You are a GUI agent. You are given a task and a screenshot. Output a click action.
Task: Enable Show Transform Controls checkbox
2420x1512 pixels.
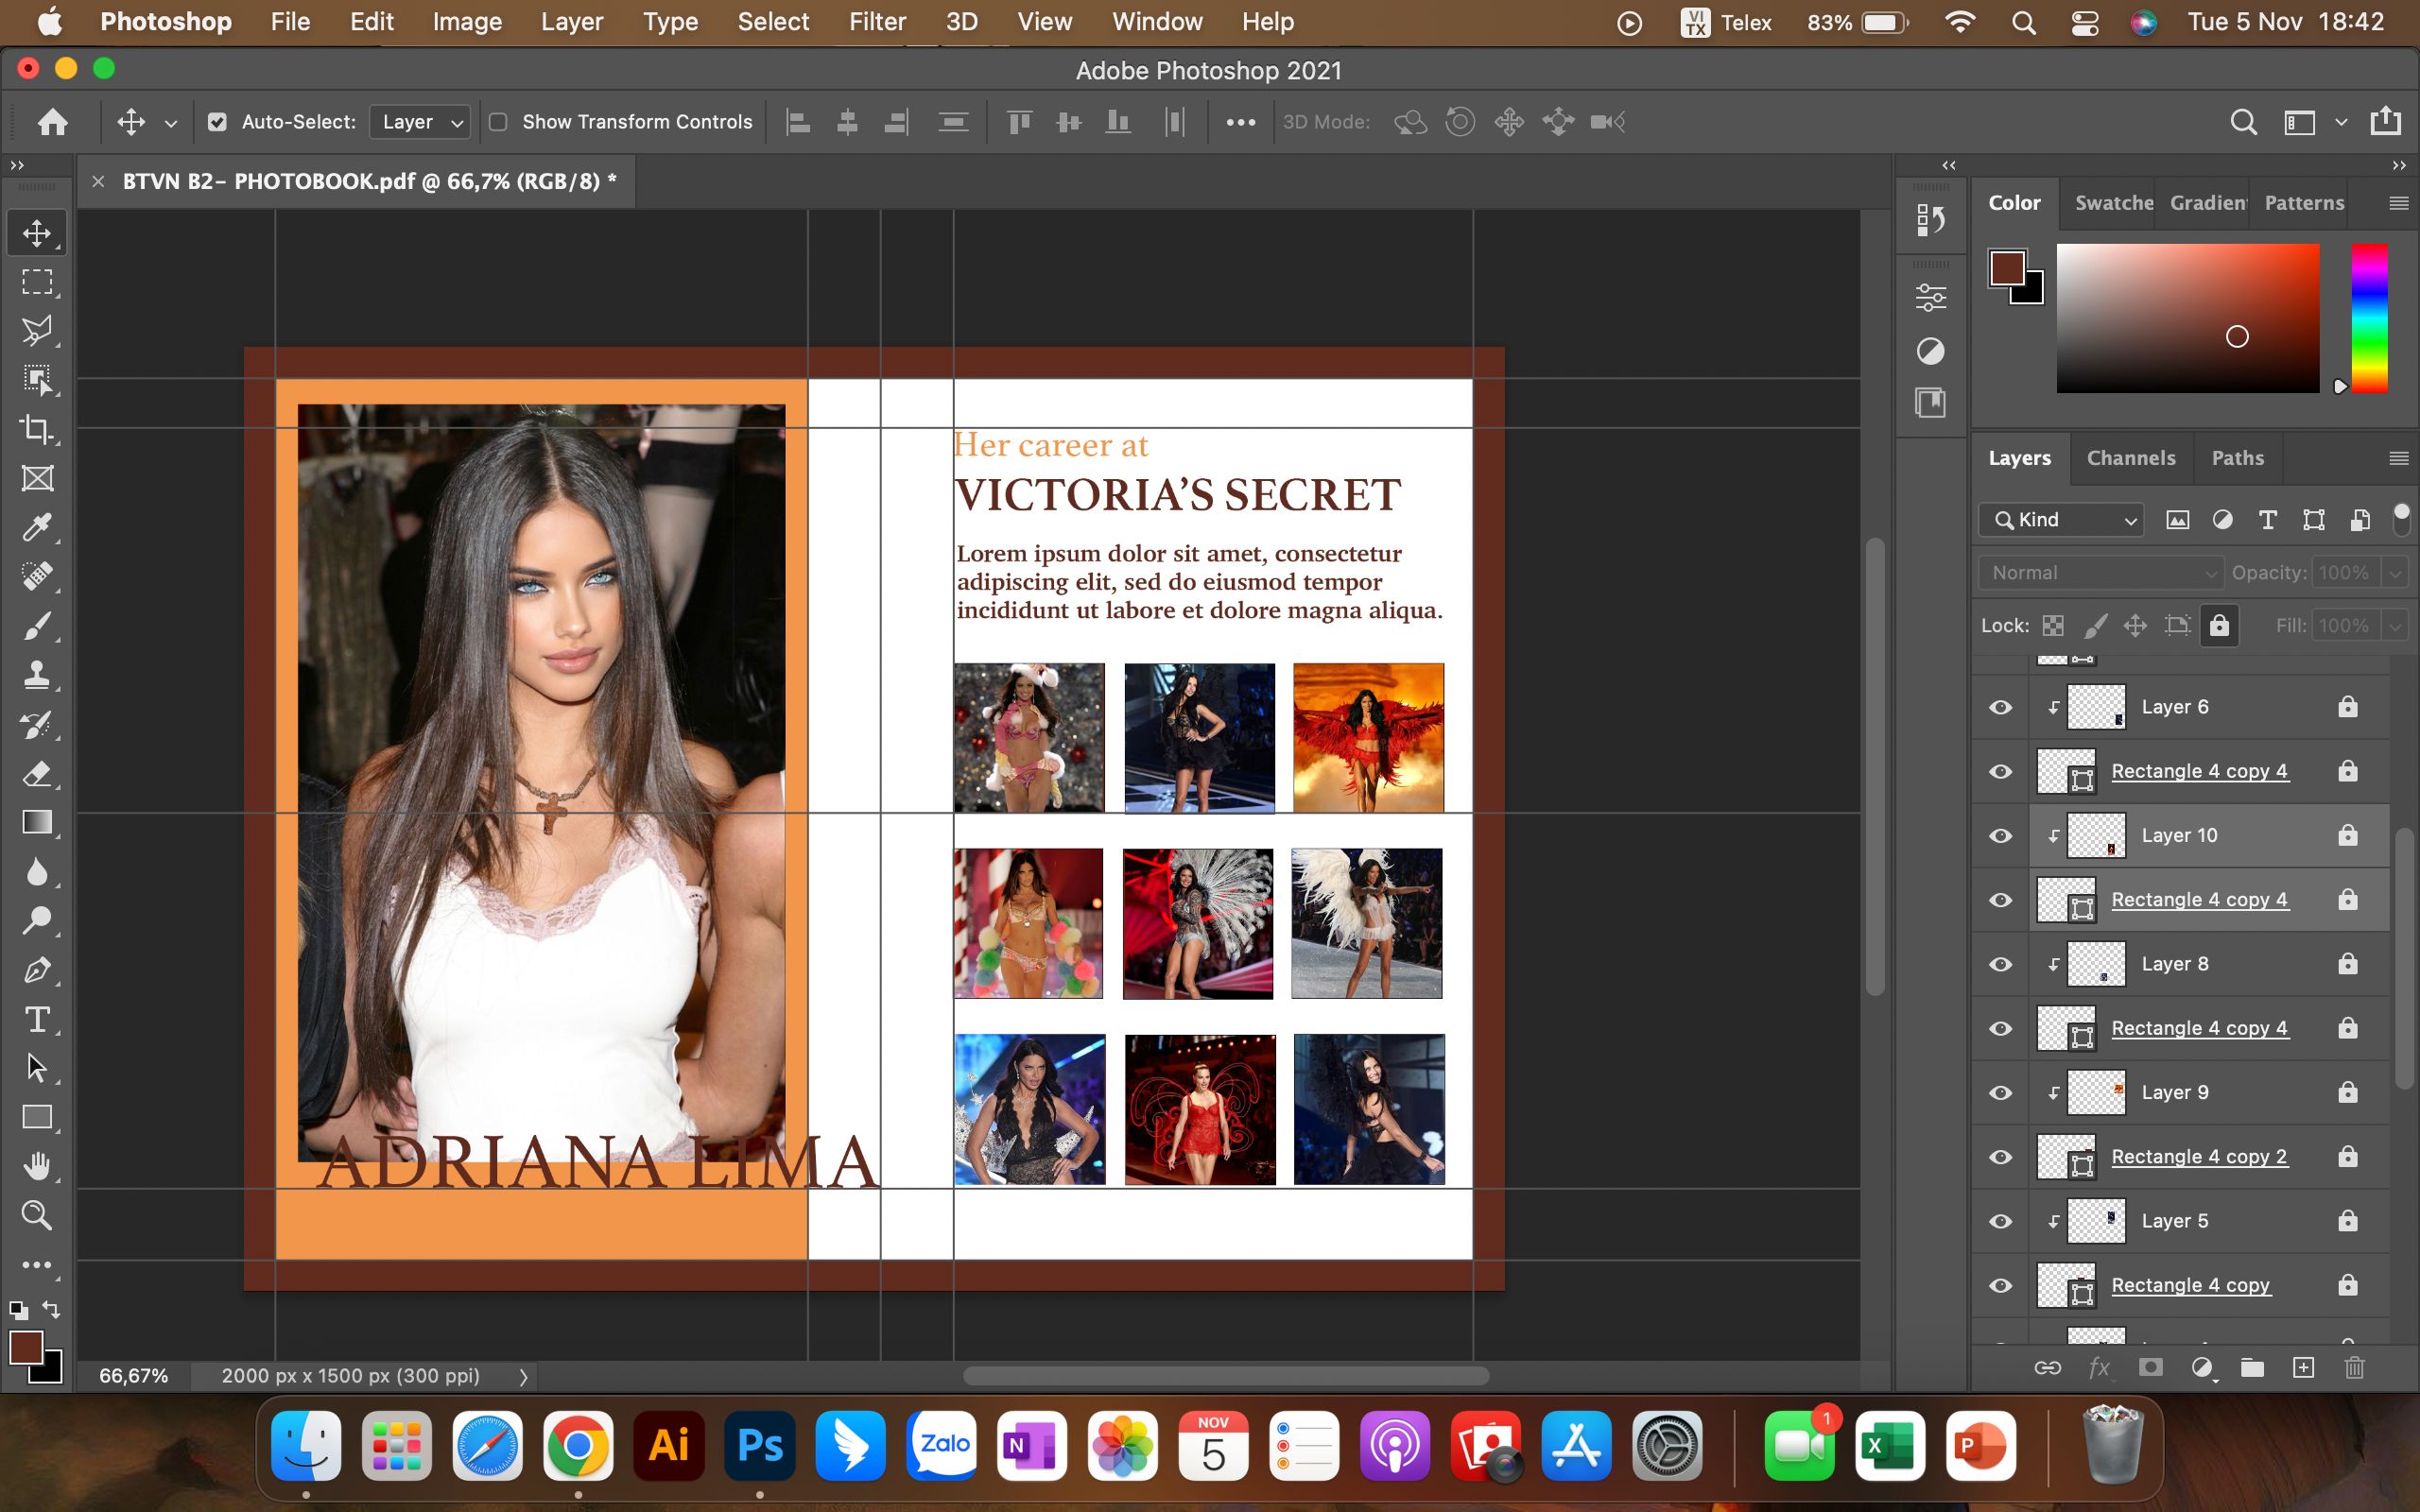[x=498, y=122]
